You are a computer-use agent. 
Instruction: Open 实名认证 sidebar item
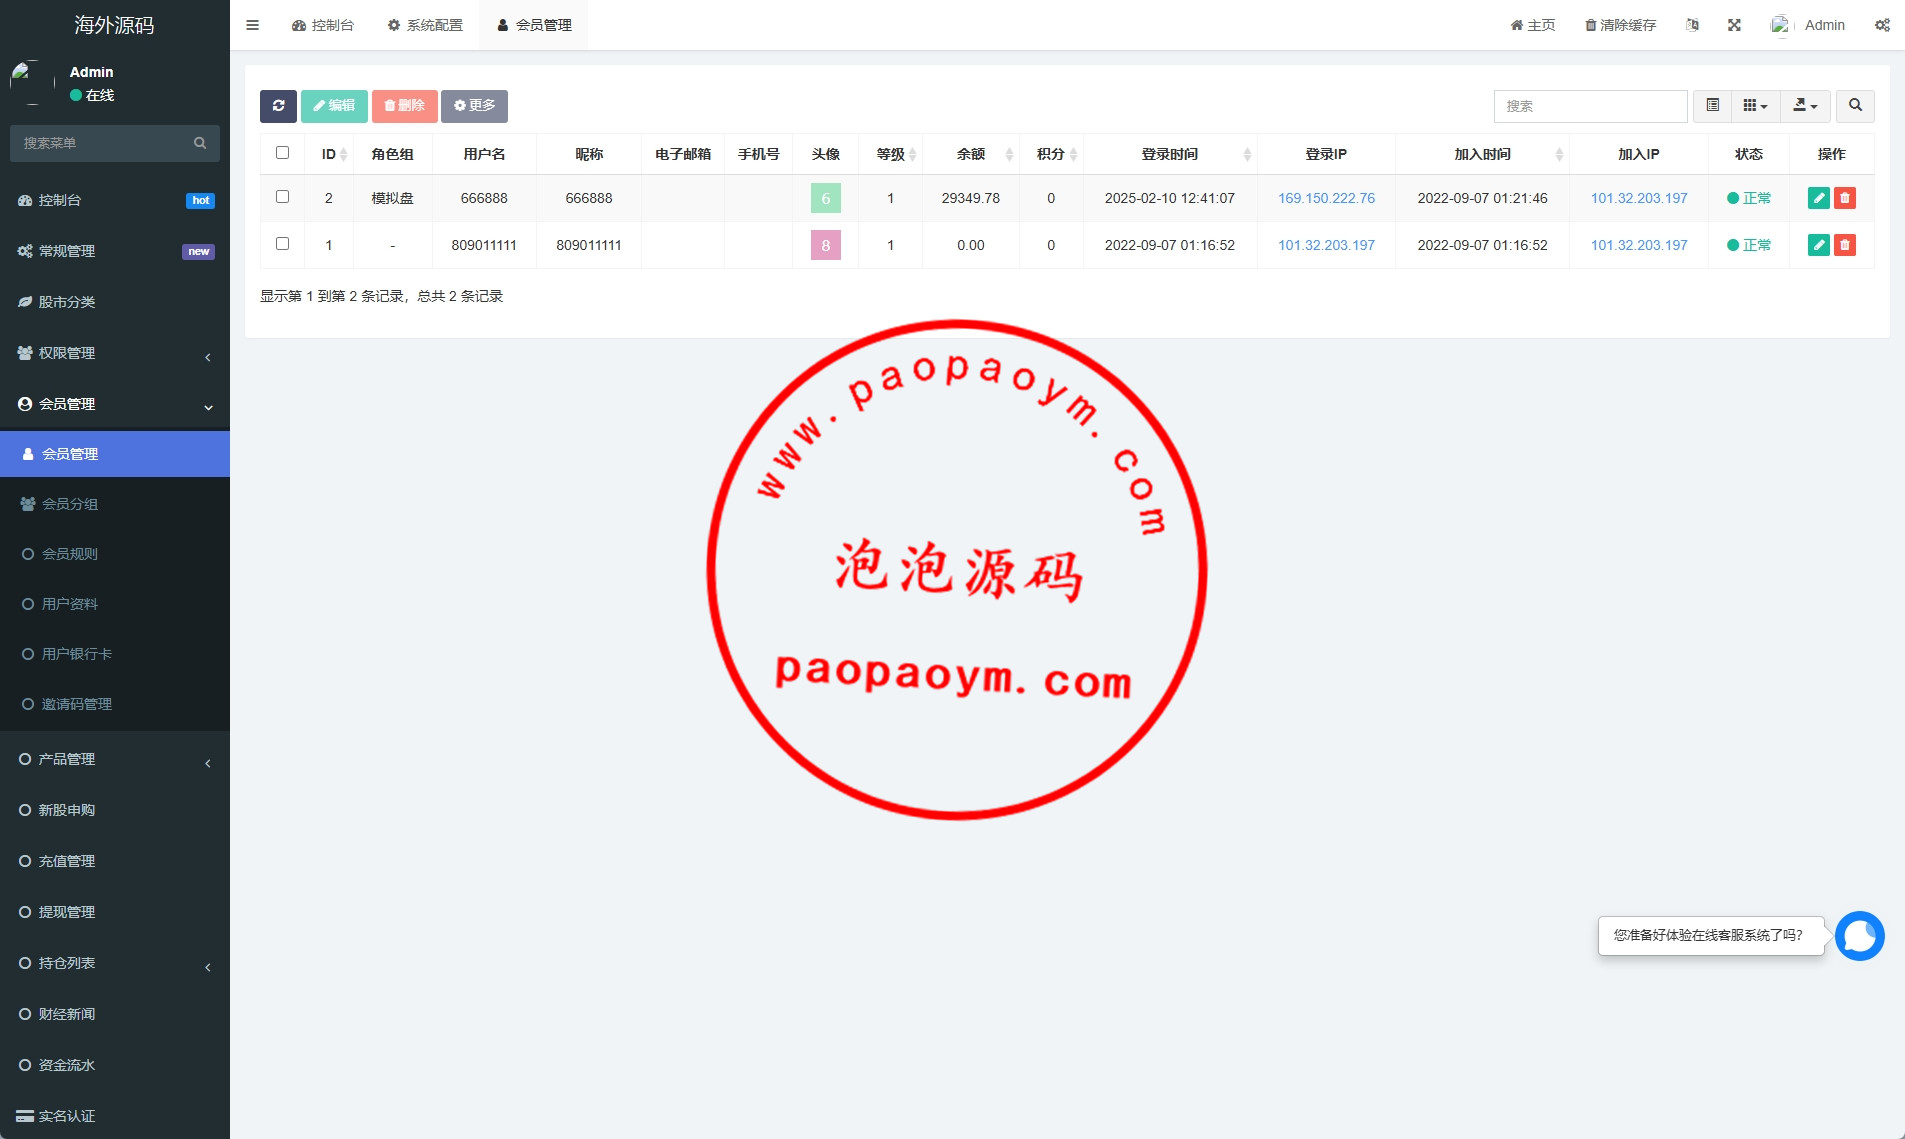click(115, 1116)
